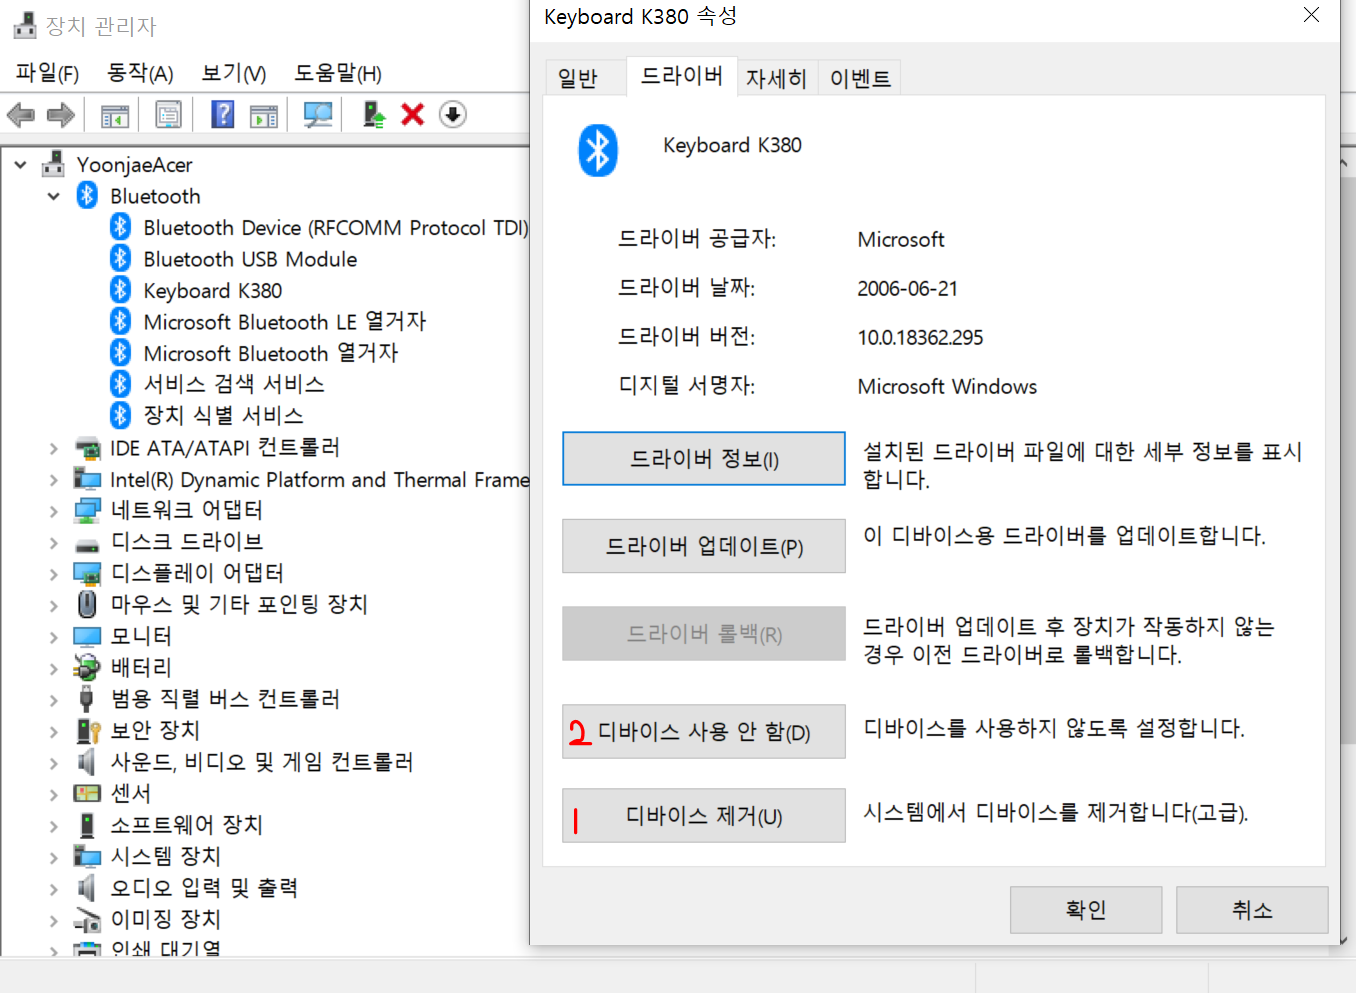Click the 디바이스 제거(U) button
This screenshot has height=993, width=1356.
(x=704, y=816)
